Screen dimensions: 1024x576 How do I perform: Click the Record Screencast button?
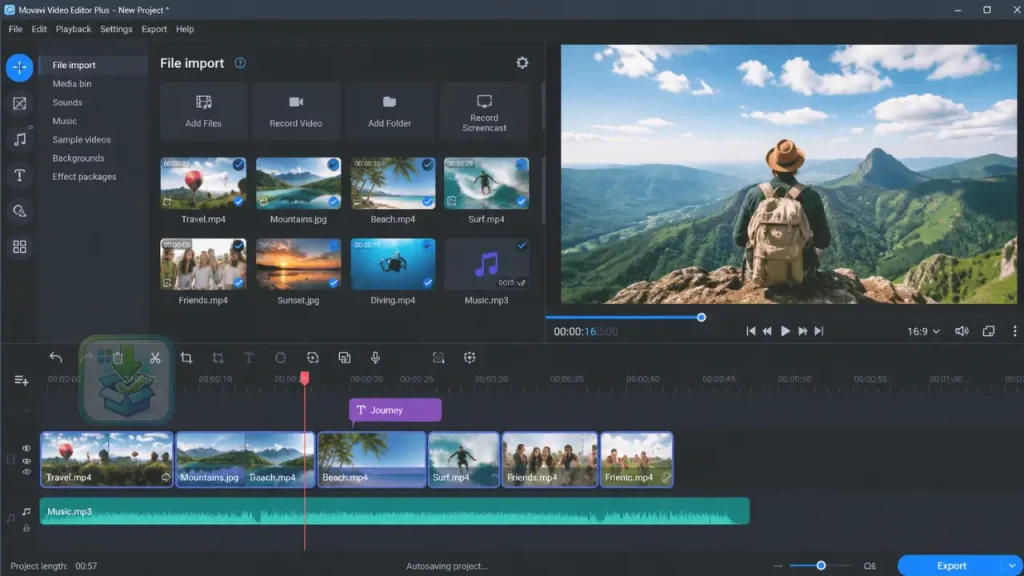(x=484, y=111)
